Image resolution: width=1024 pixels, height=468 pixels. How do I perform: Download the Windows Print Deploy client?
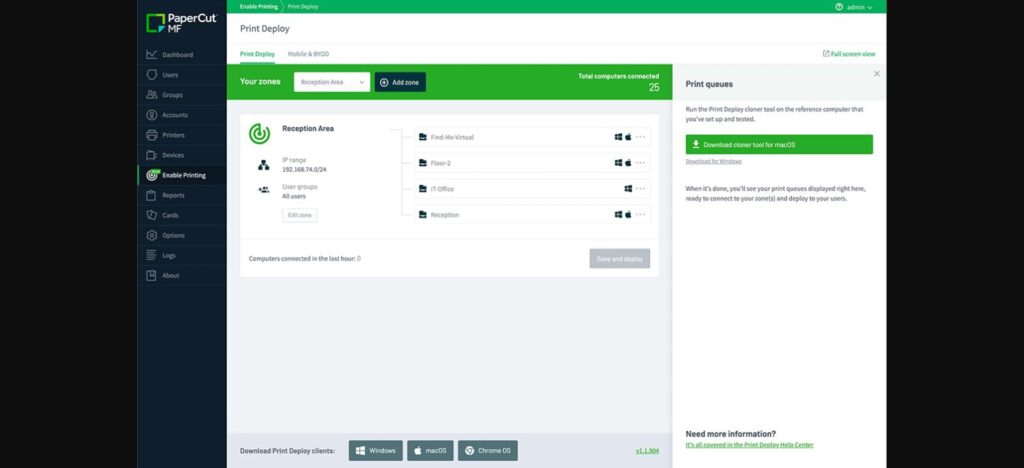pyautogui.click(x=376, y=450)
